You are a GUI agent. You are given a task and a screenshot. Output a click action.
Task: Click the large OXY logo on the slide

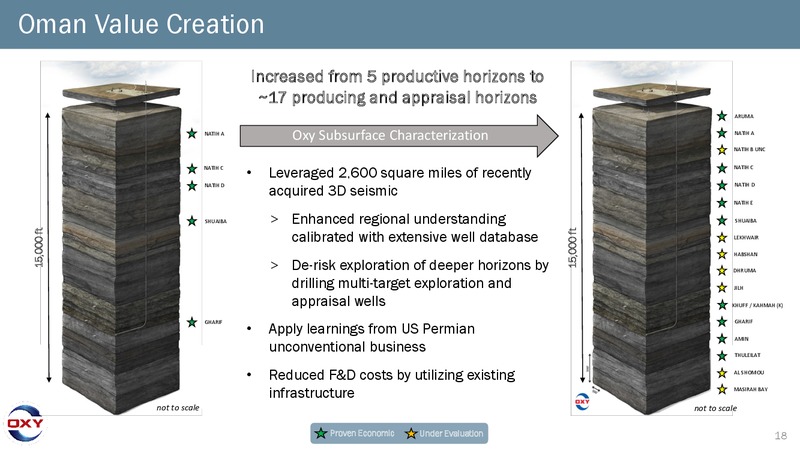24,422
